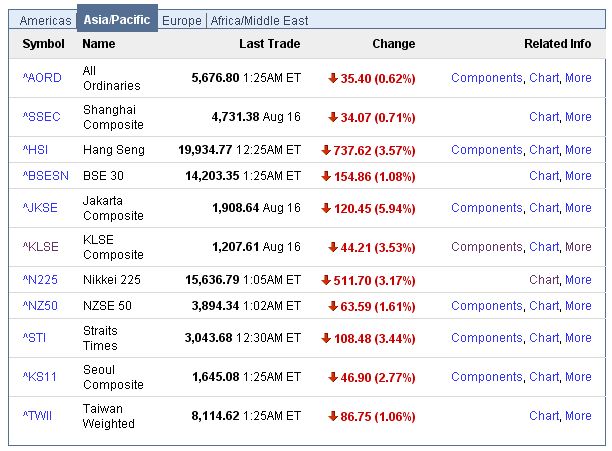View Components for Seoul Composite
This screenshot has height=451, width=612.
point(486,377)
